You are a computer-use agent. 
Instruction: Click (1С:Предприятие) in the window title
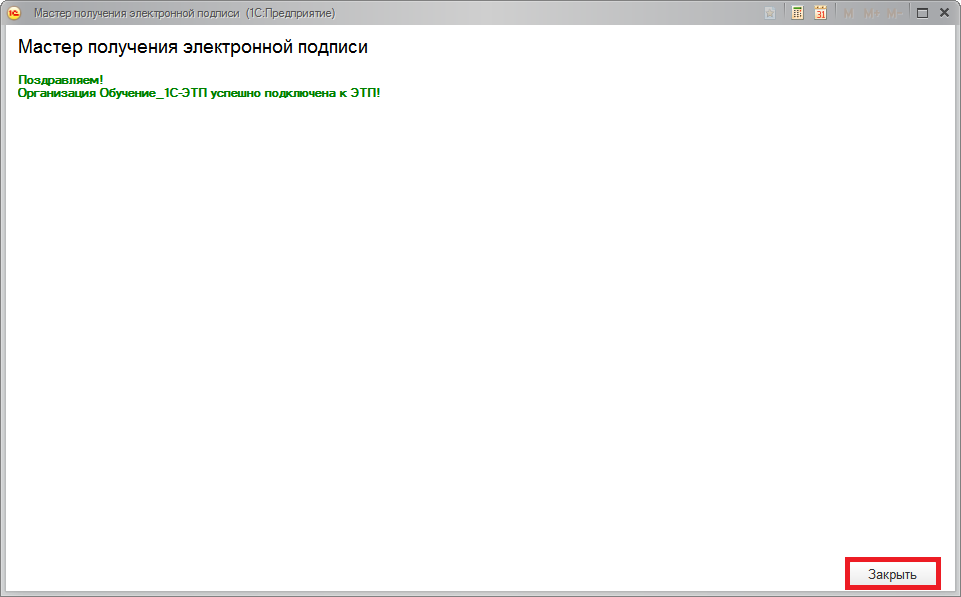coord(290,13)
